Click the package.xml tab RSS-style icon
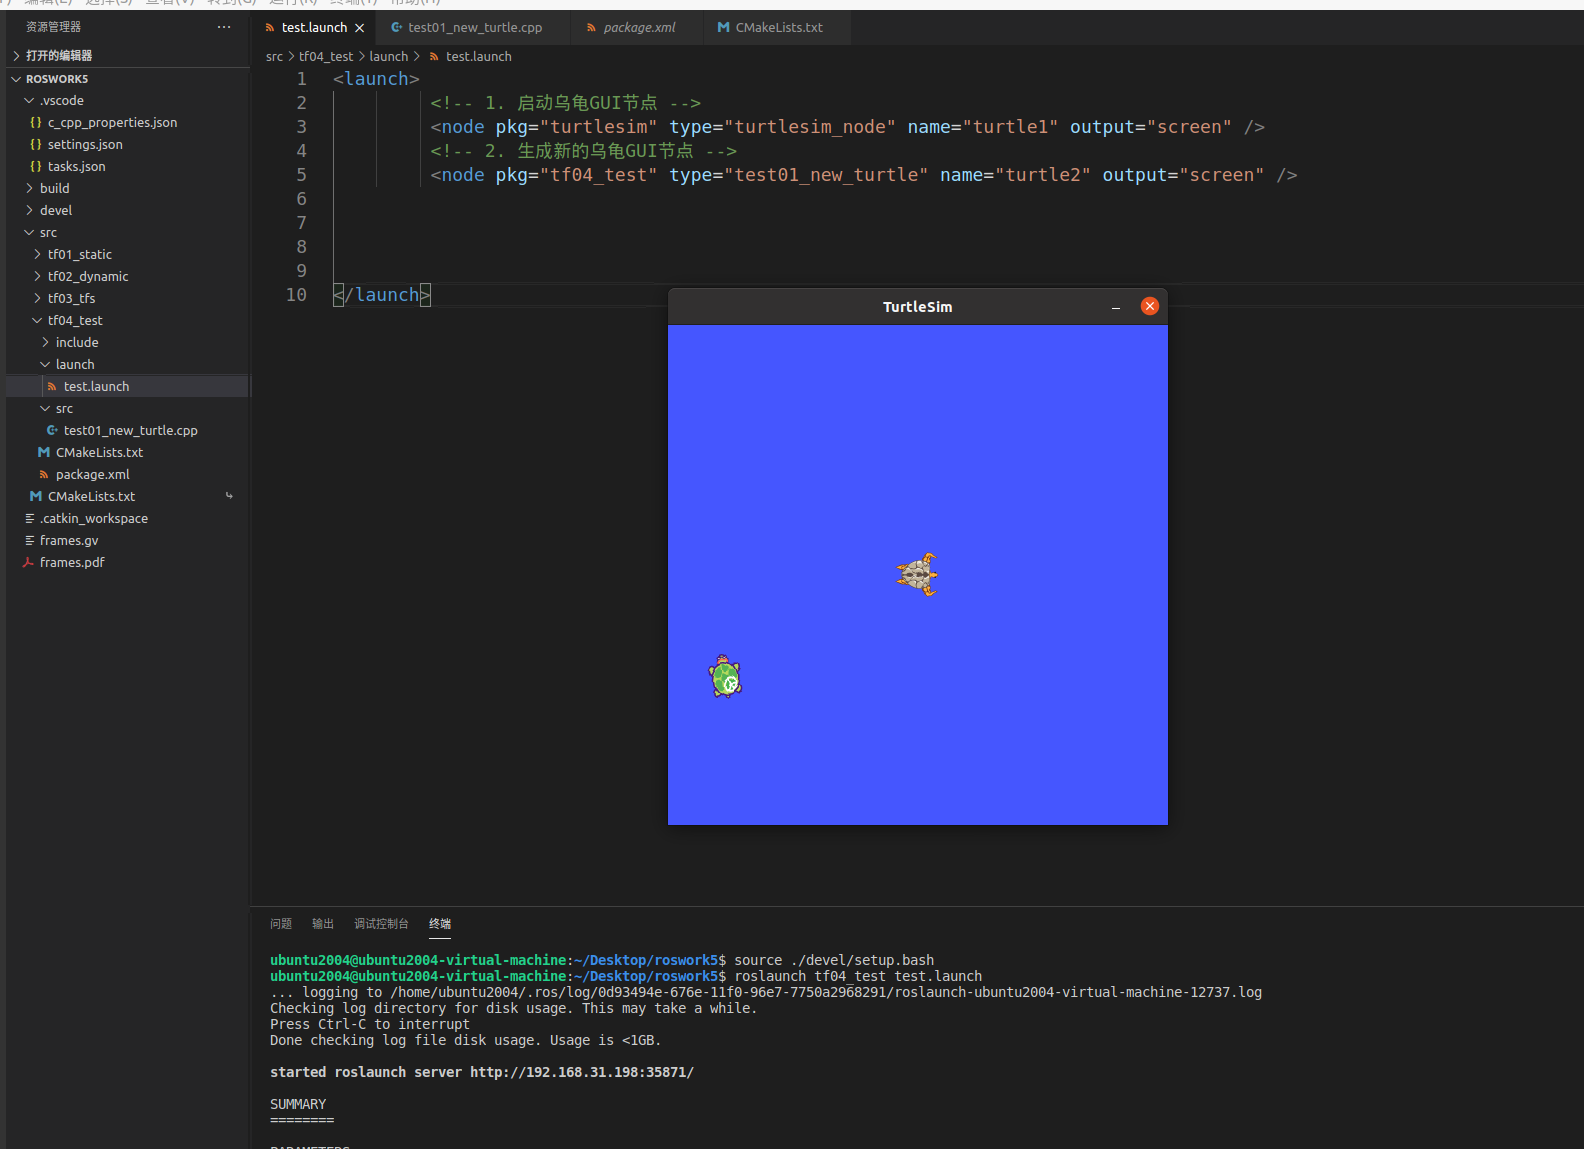The height and width of the screenshot is (1149, 1584). tap(591, 28)
